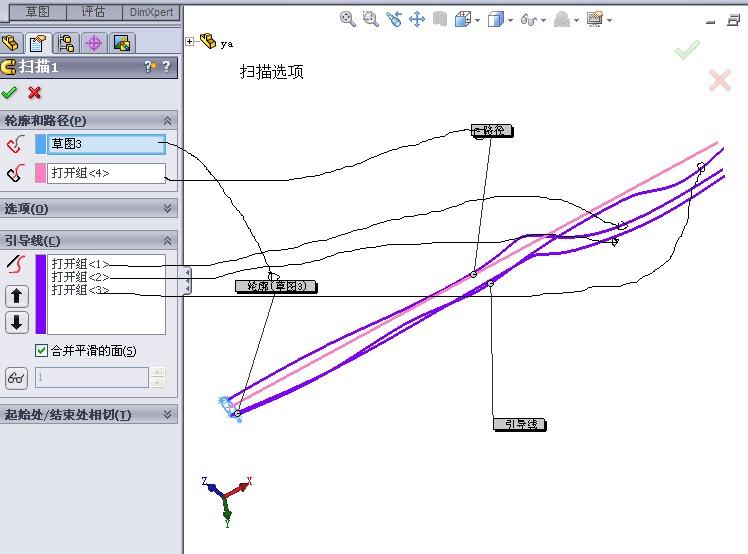Select the Previous View icon
This screenshot has height=554, width=748.
coord(394,19)
